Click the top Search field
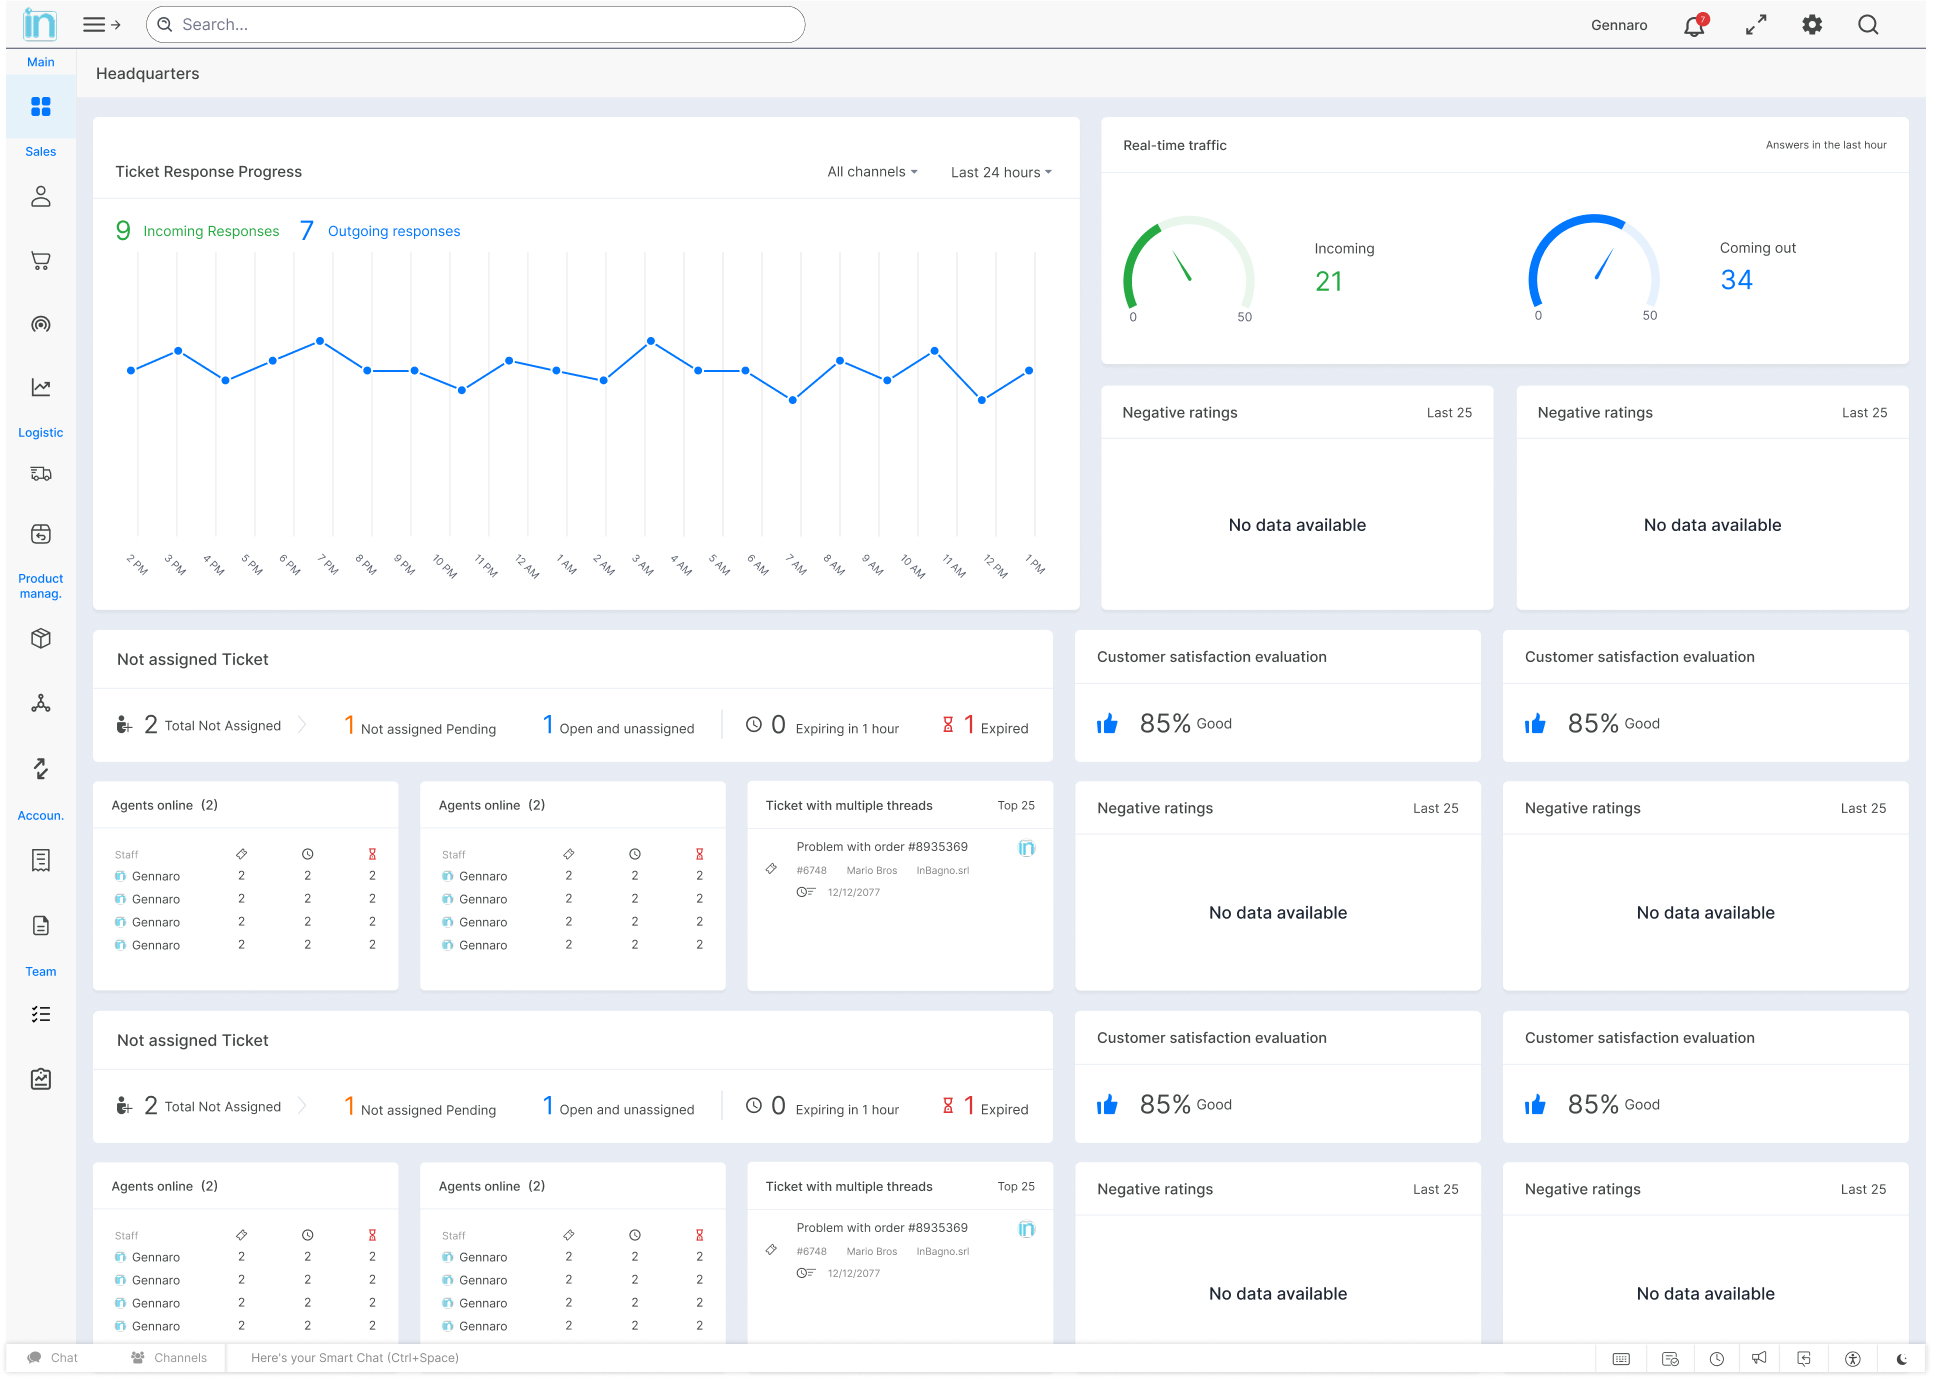This screenshot has height=1378, width=1933. coord(476,25)
